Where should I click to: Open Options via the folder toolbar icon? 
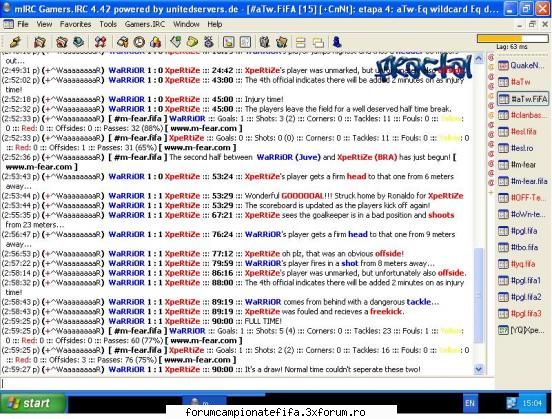click(39, 42)
